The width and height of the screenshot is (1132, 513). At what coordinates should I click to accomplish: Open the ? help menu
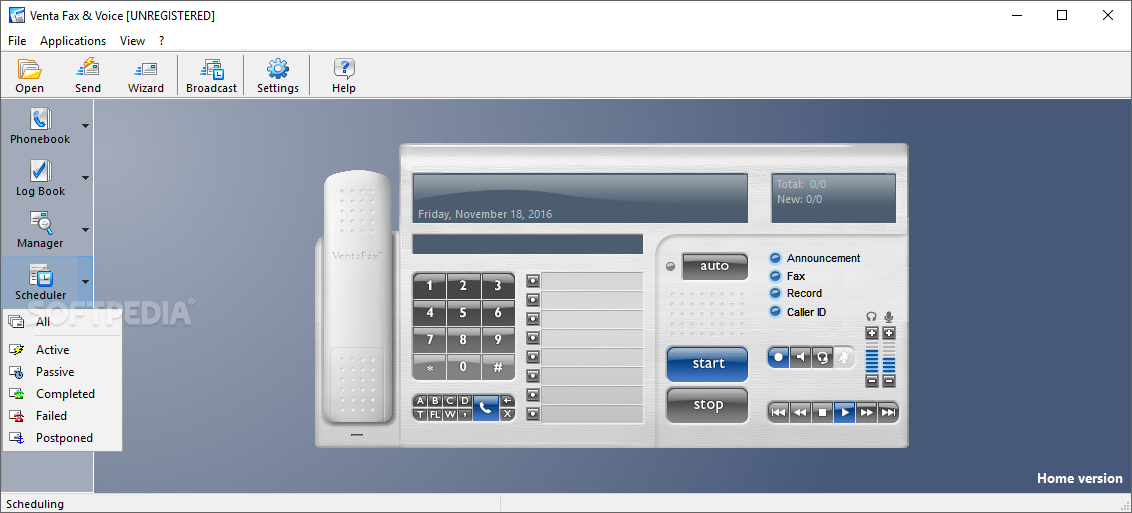(162, 41)
